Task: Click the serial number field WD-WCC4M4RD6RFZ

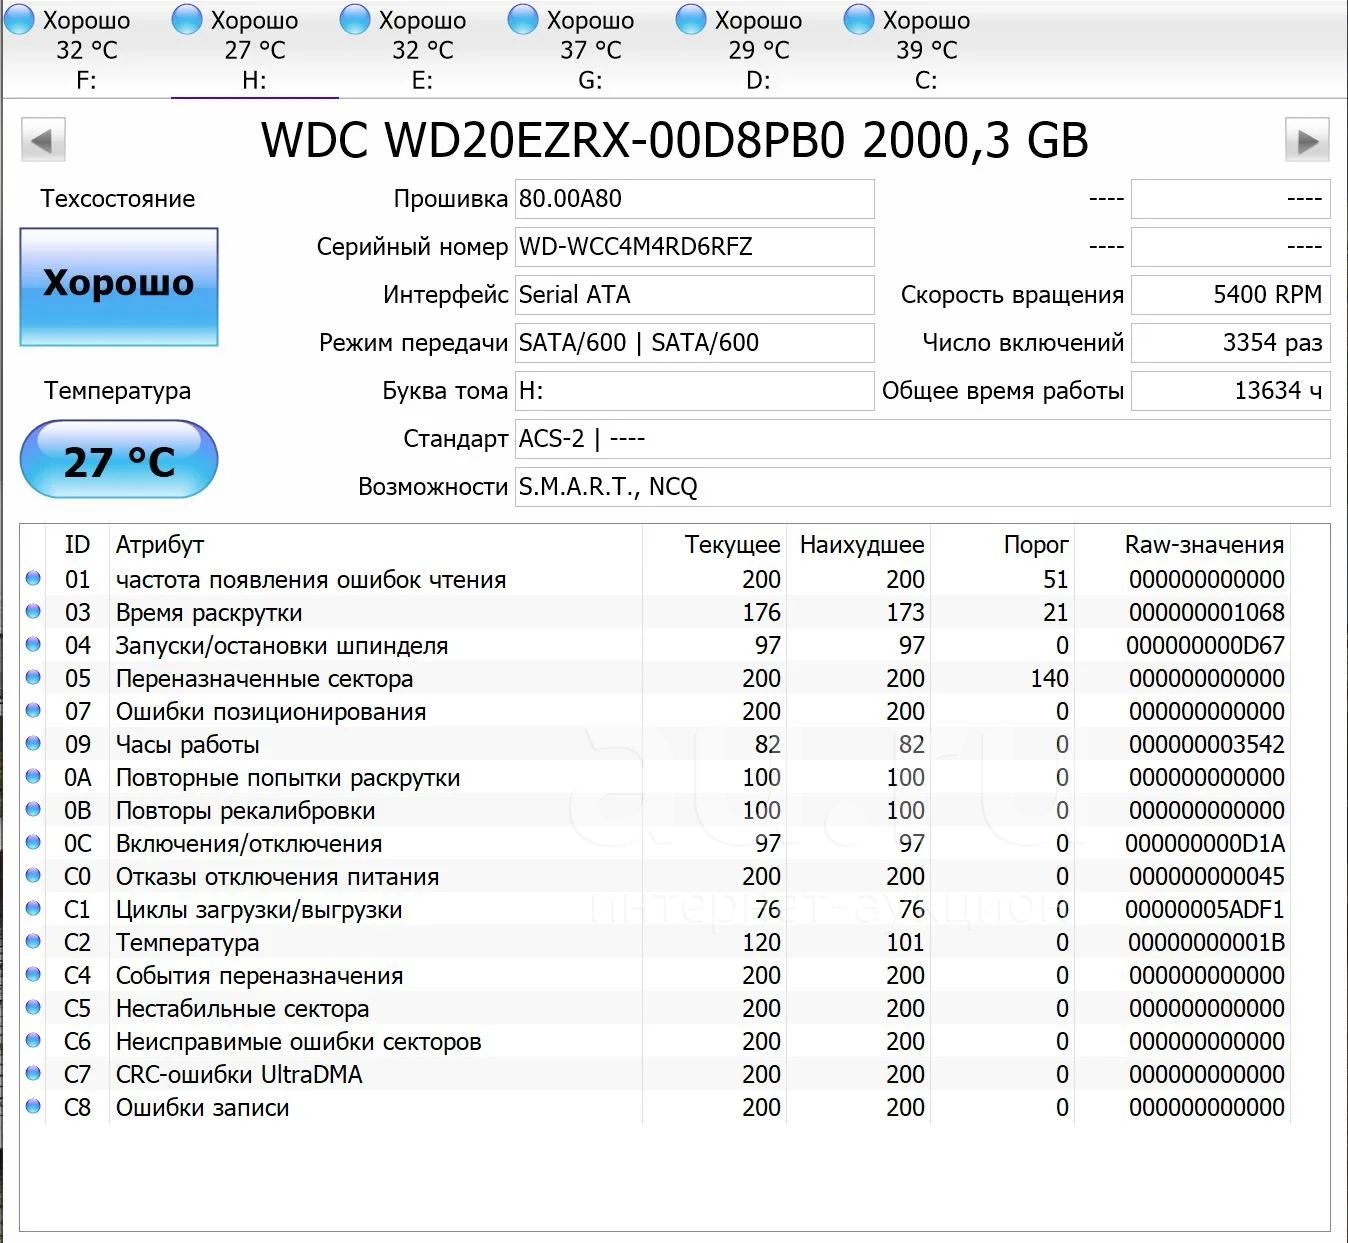Action: (x=695, y=247)
